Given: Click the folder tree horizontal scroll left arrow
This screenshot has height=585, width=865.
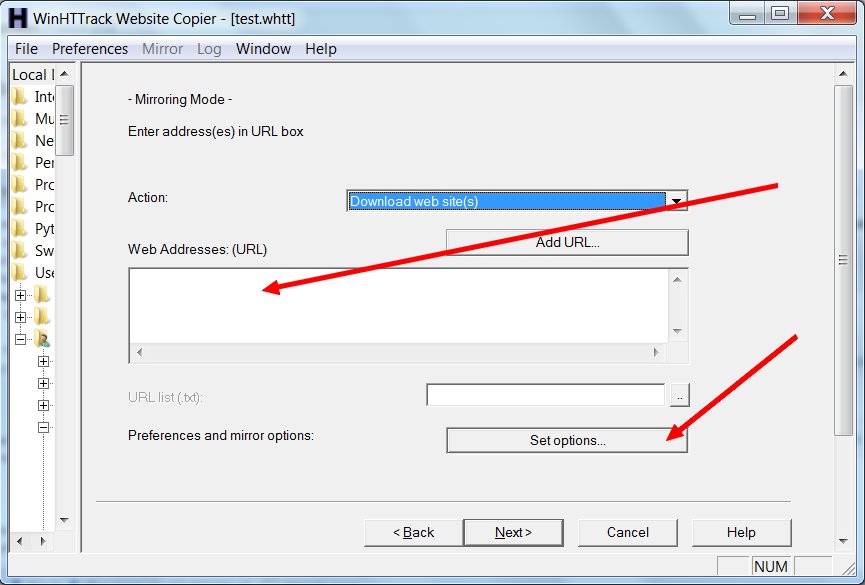Looking at the screenshot, I should [20, 541].
